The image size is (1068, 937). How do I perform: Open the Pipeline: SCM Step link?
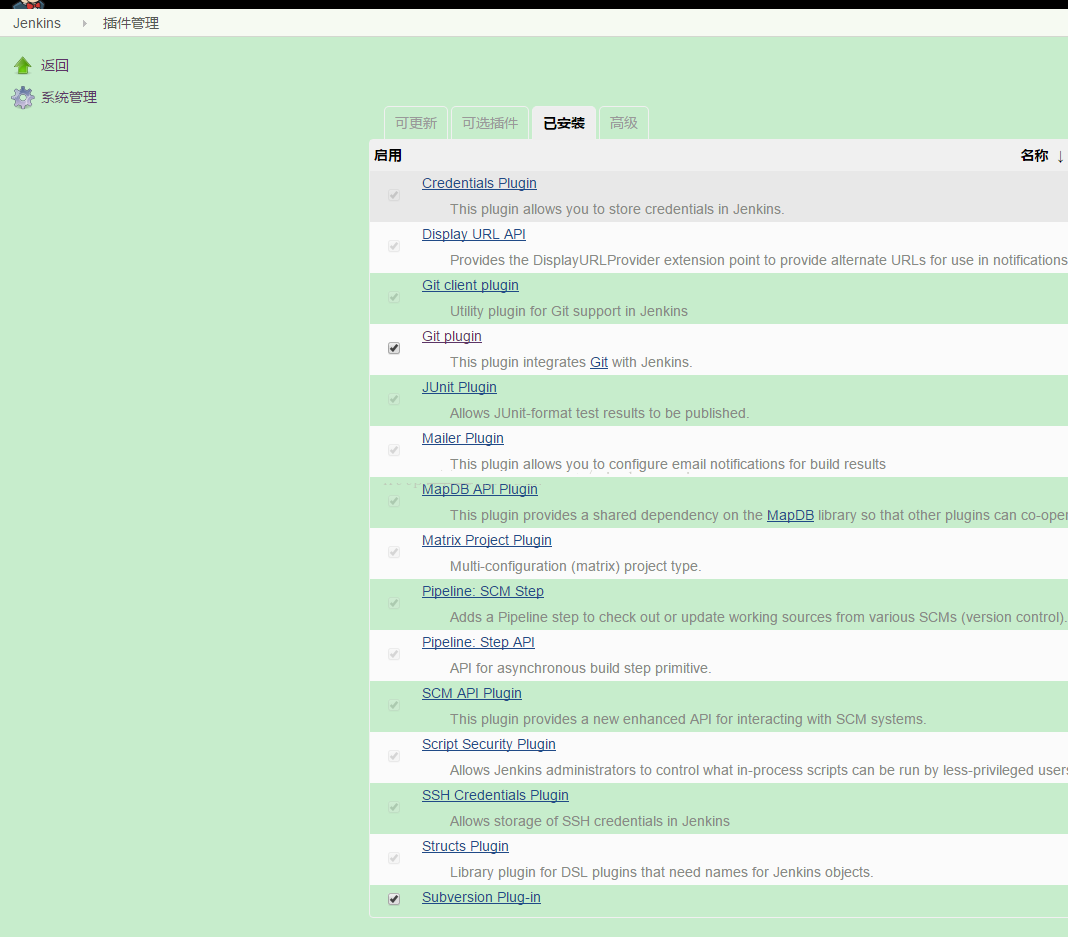click(482, 591)
